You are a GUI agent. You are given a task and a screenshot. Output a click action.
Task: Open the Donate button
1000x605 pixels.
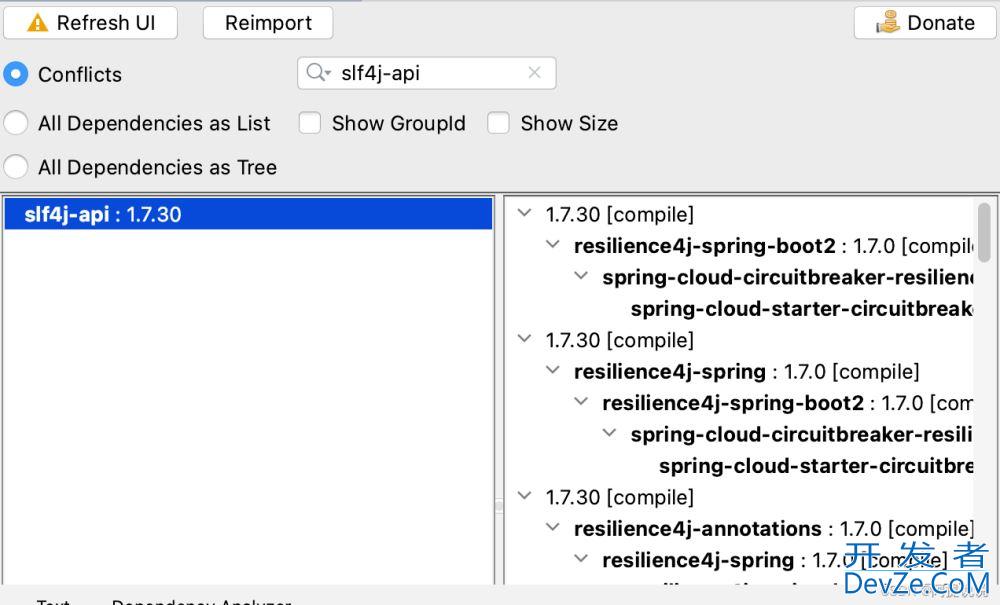tap(925, 23)
